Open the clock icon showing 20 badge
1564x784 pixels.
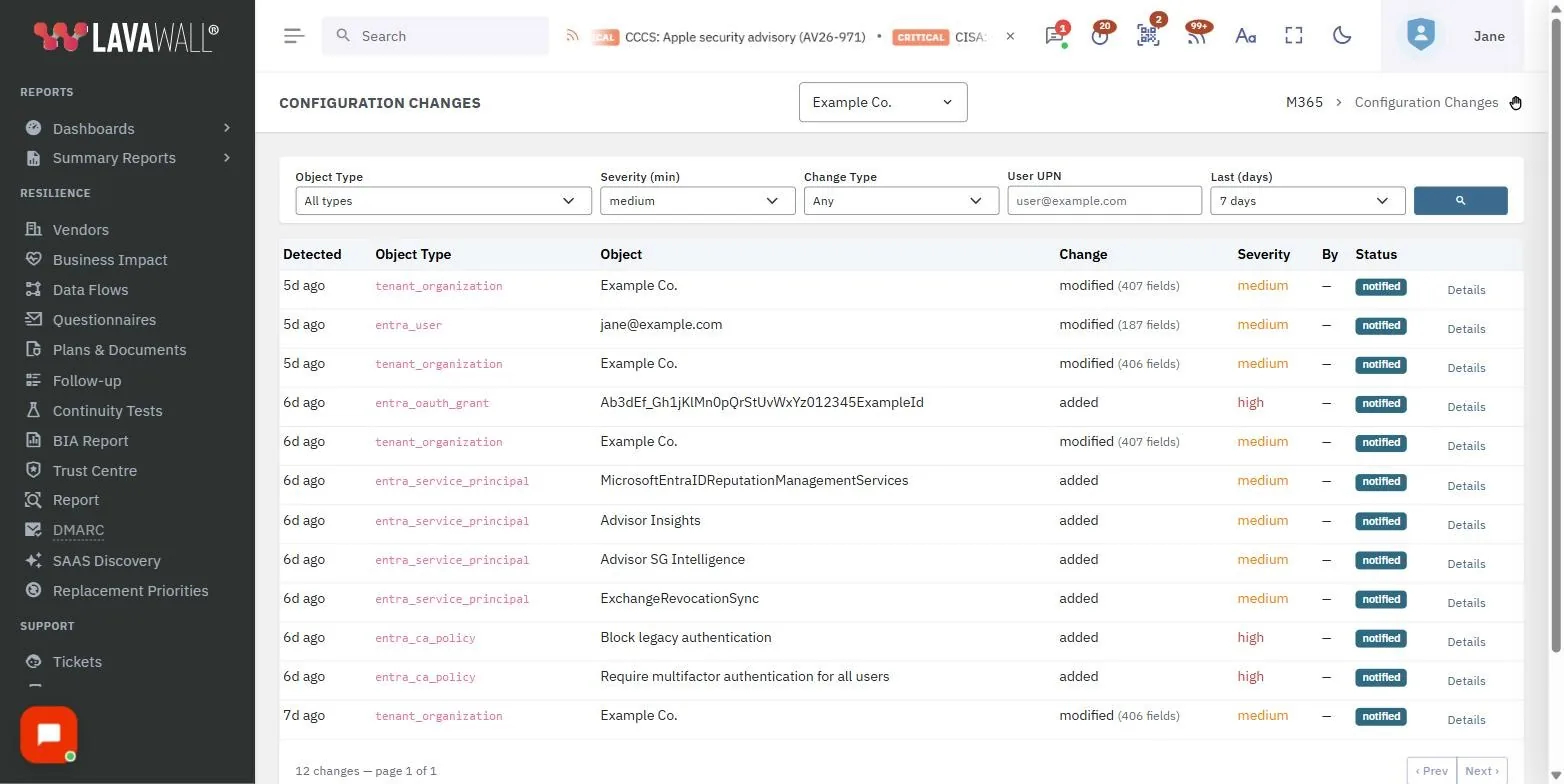click(x=1101, y=35)
